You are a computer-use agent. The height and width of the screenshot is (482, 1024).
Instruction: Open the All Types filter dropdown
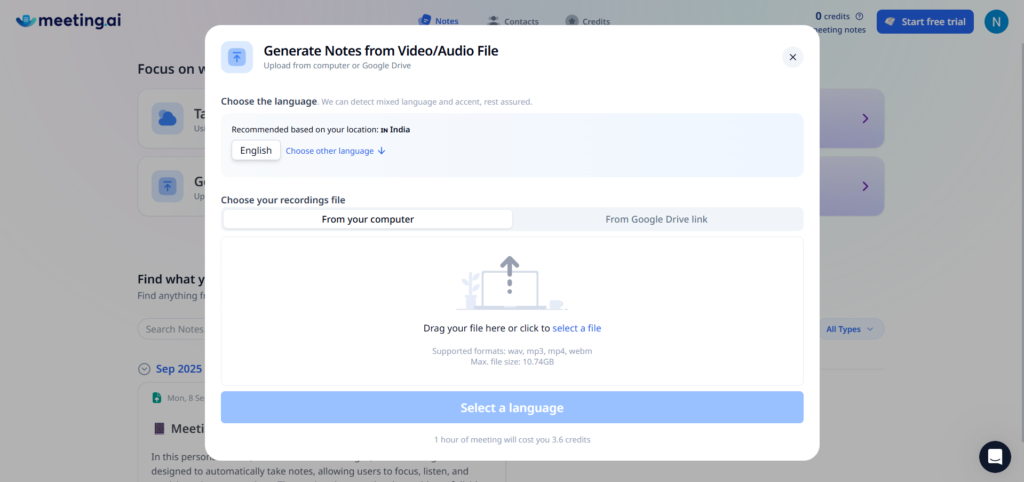[x=849, y=329]
